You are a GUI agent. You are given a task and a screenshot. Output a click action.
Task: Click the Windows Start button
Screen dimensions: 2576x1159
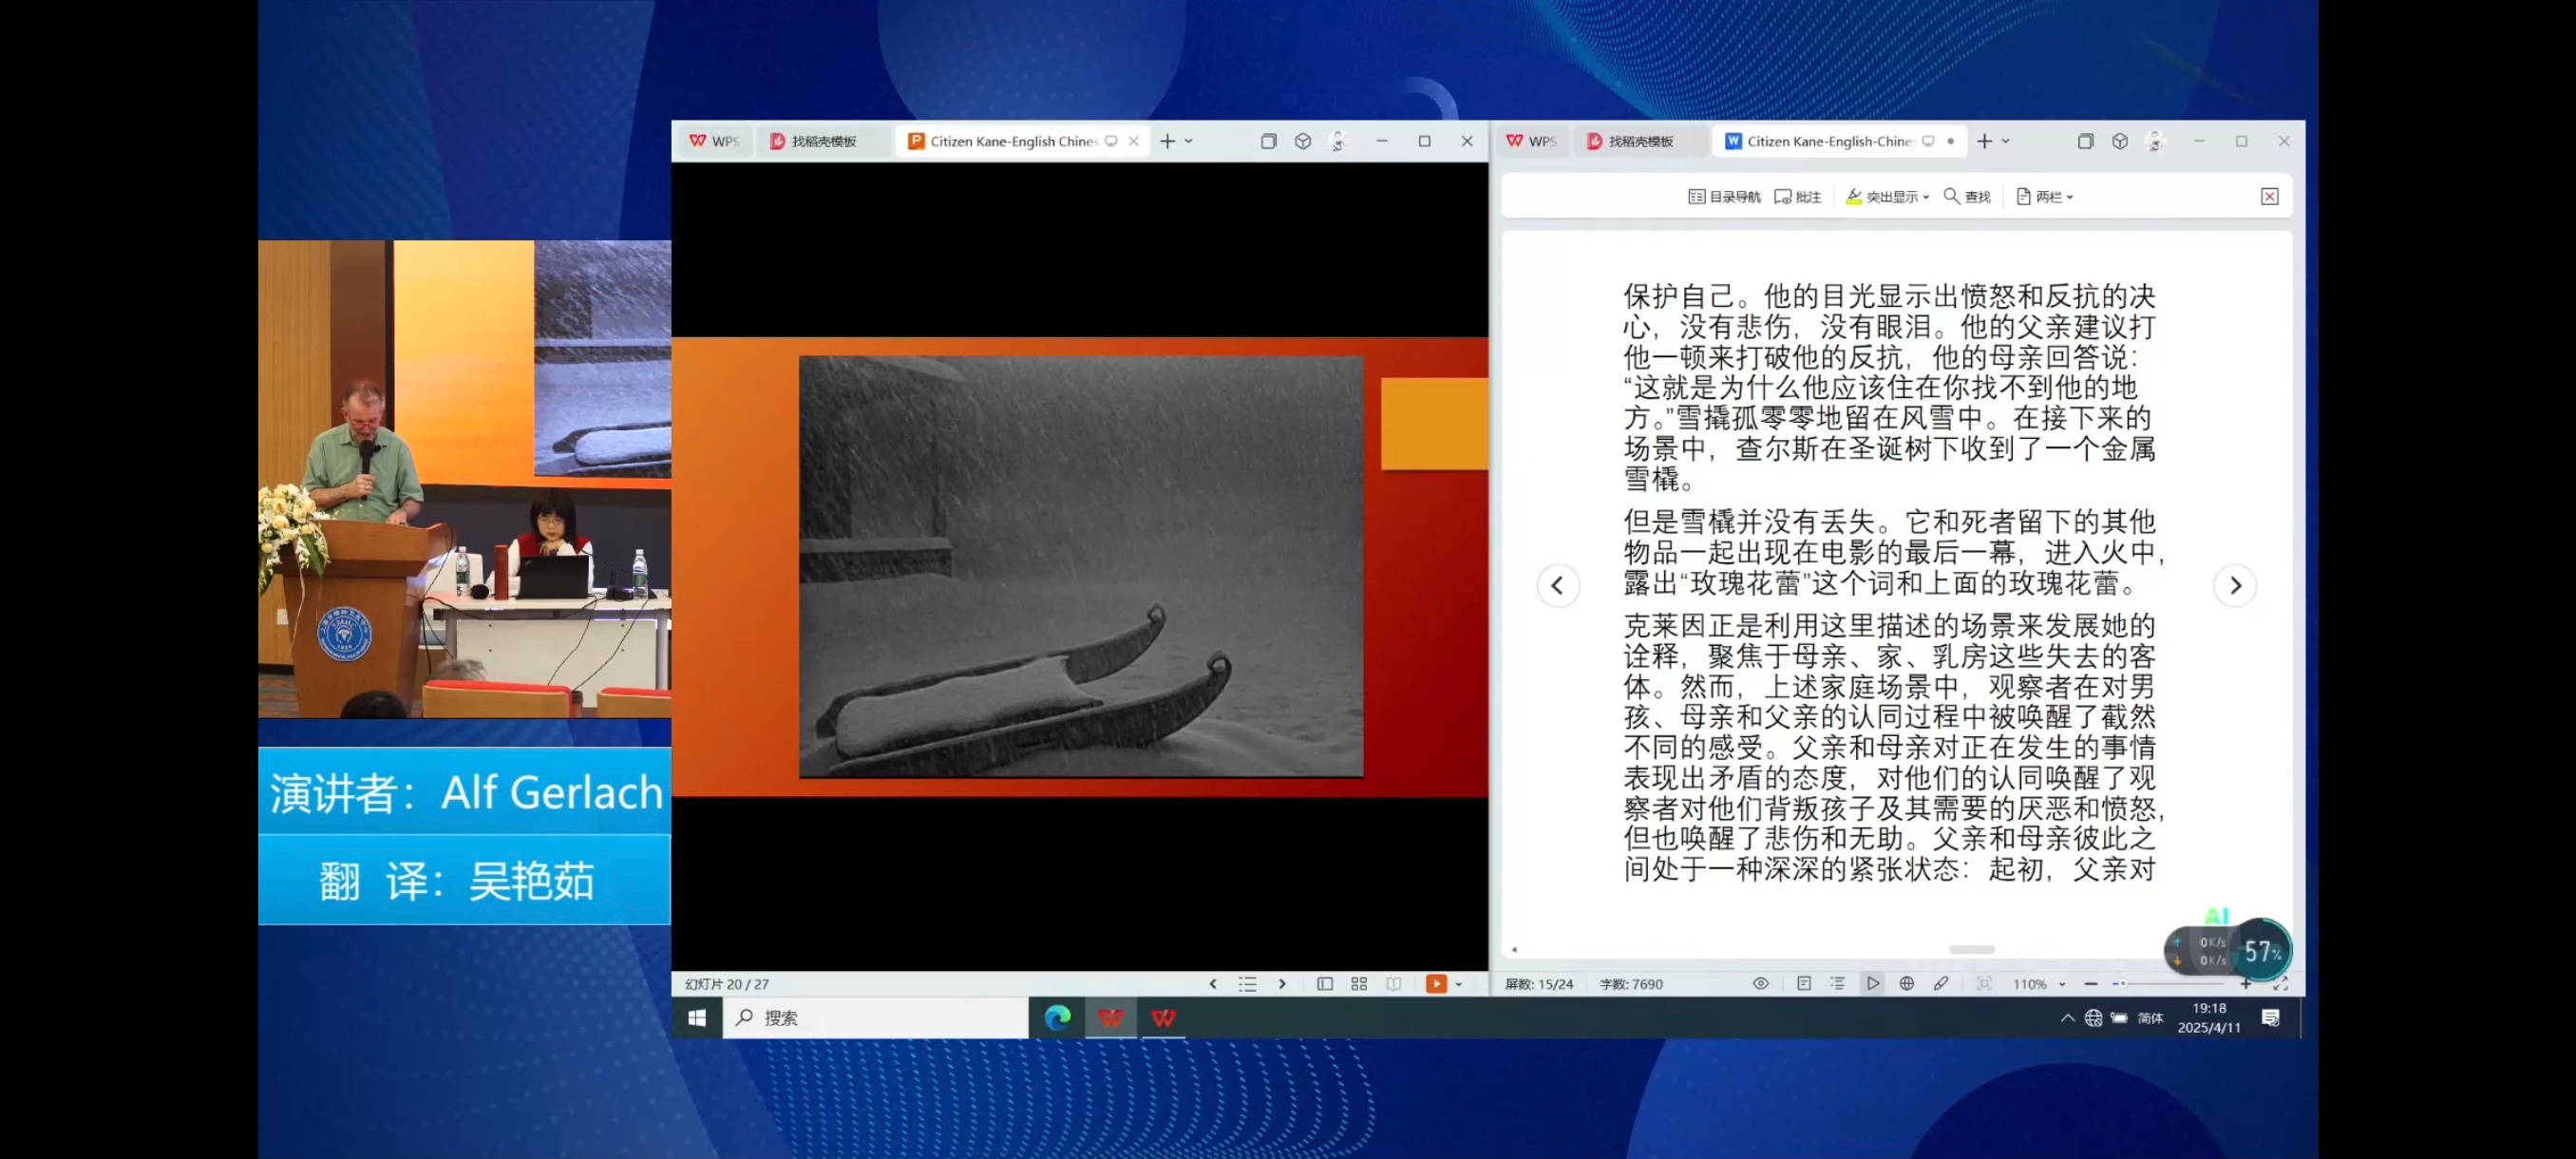697,1018
